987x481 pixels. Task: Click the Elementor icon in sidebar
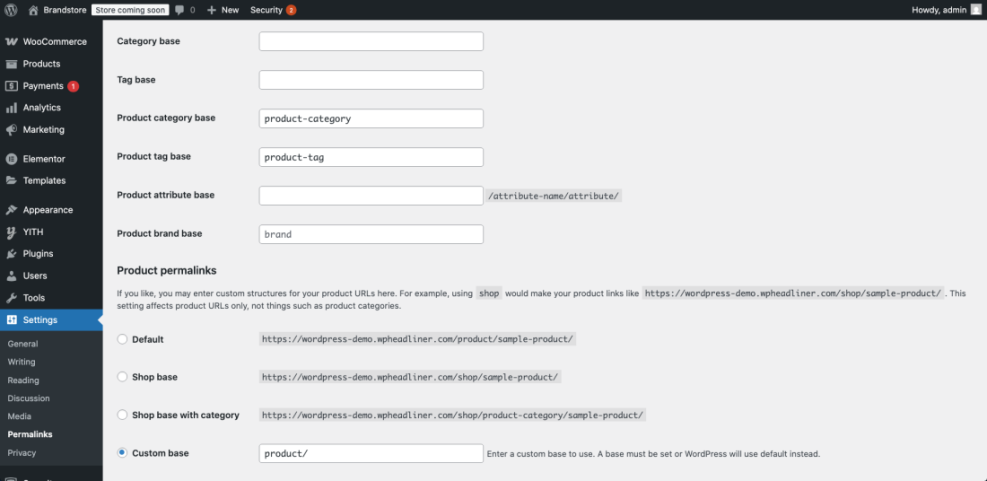click(11, 159)
